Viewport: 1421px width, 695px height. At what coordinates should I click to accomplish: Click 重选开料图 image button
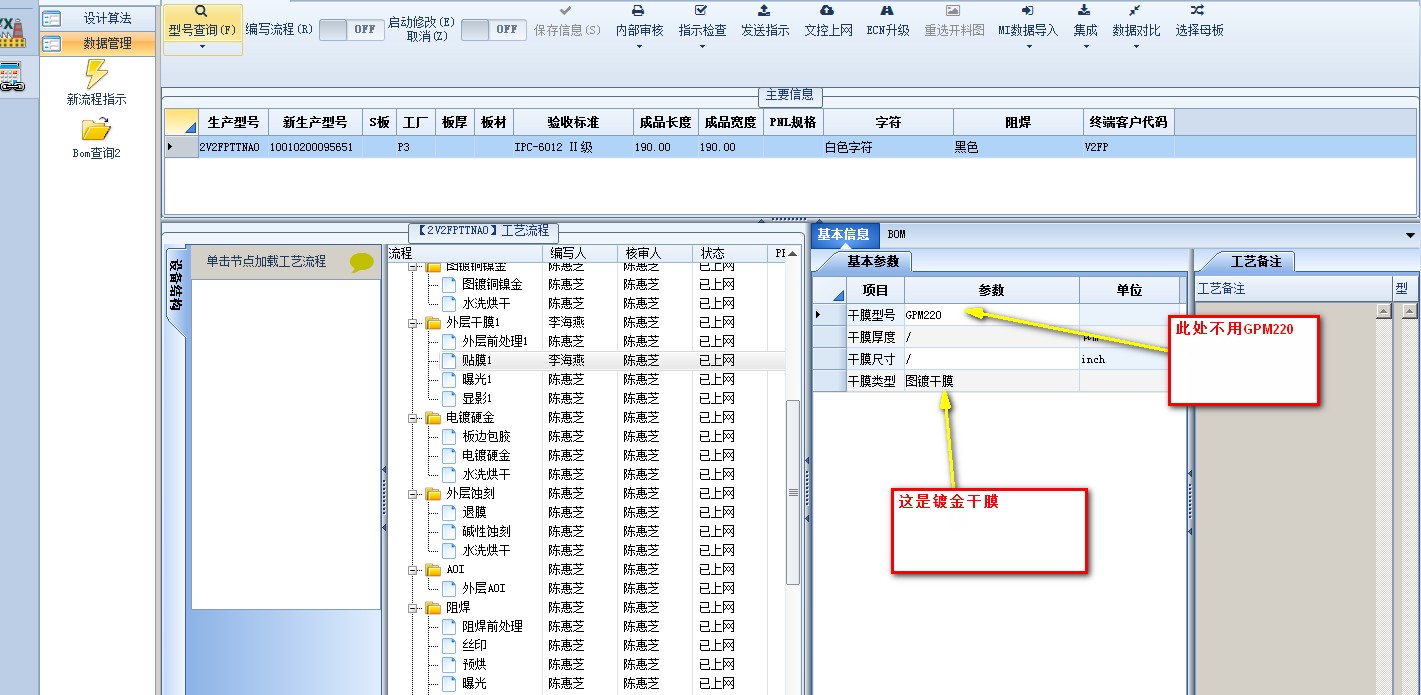(954, 22)
